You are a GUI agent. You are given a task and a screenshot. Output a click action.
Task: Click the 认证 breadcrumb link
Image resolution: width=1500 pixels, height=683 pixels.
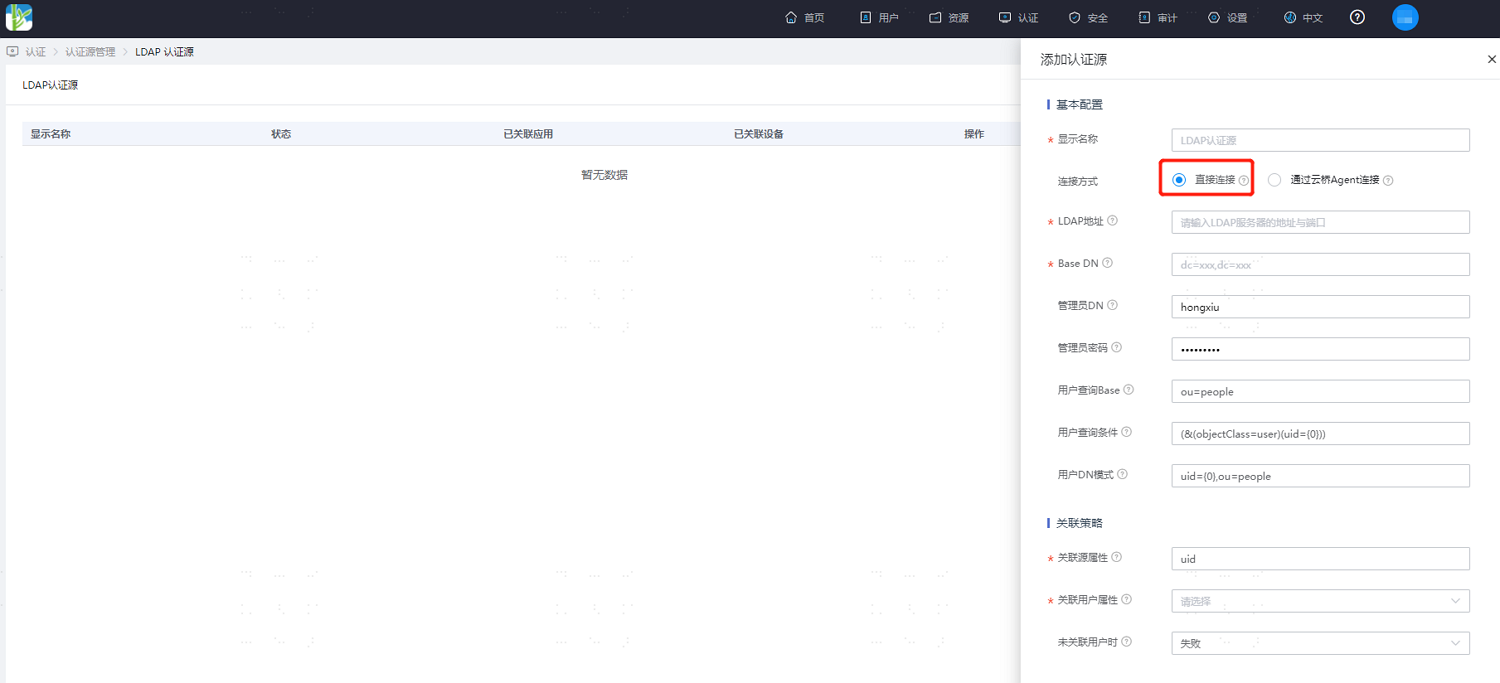click(36, 52)
